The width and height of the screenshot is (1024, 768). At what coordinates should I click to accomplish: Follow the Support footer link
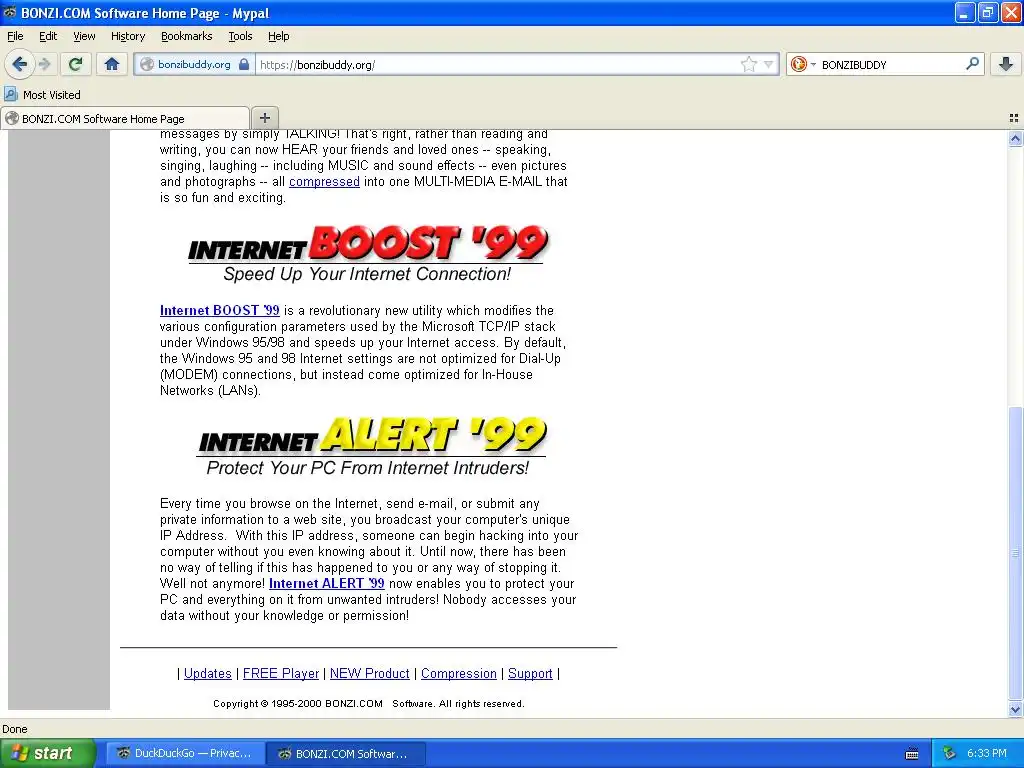[530, 673]
